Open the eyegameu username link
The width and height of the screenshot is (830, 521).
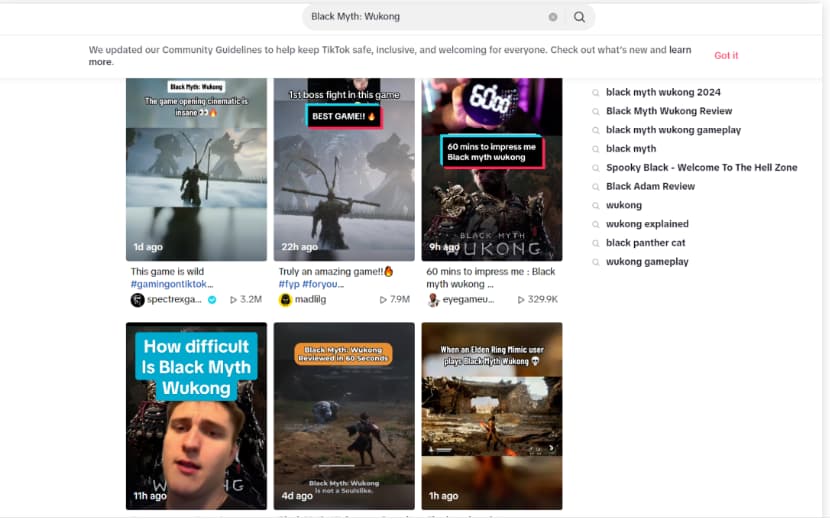tap(468, 300)
